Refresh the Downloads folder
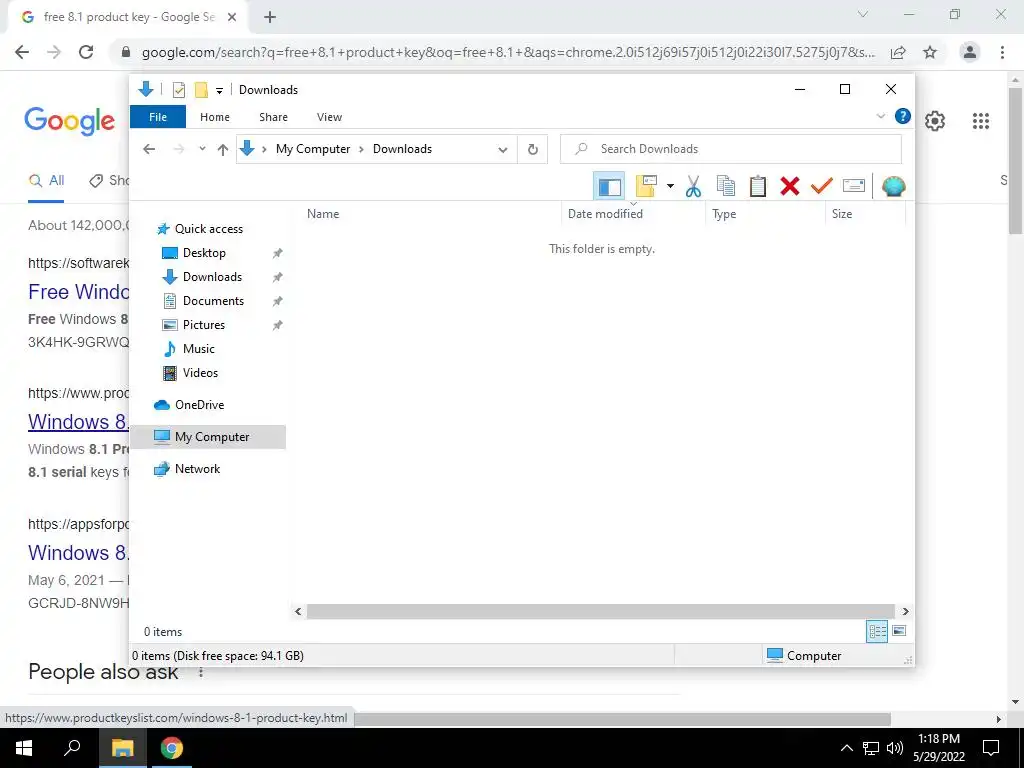The image size is (1024, 768). coord(533,150)
